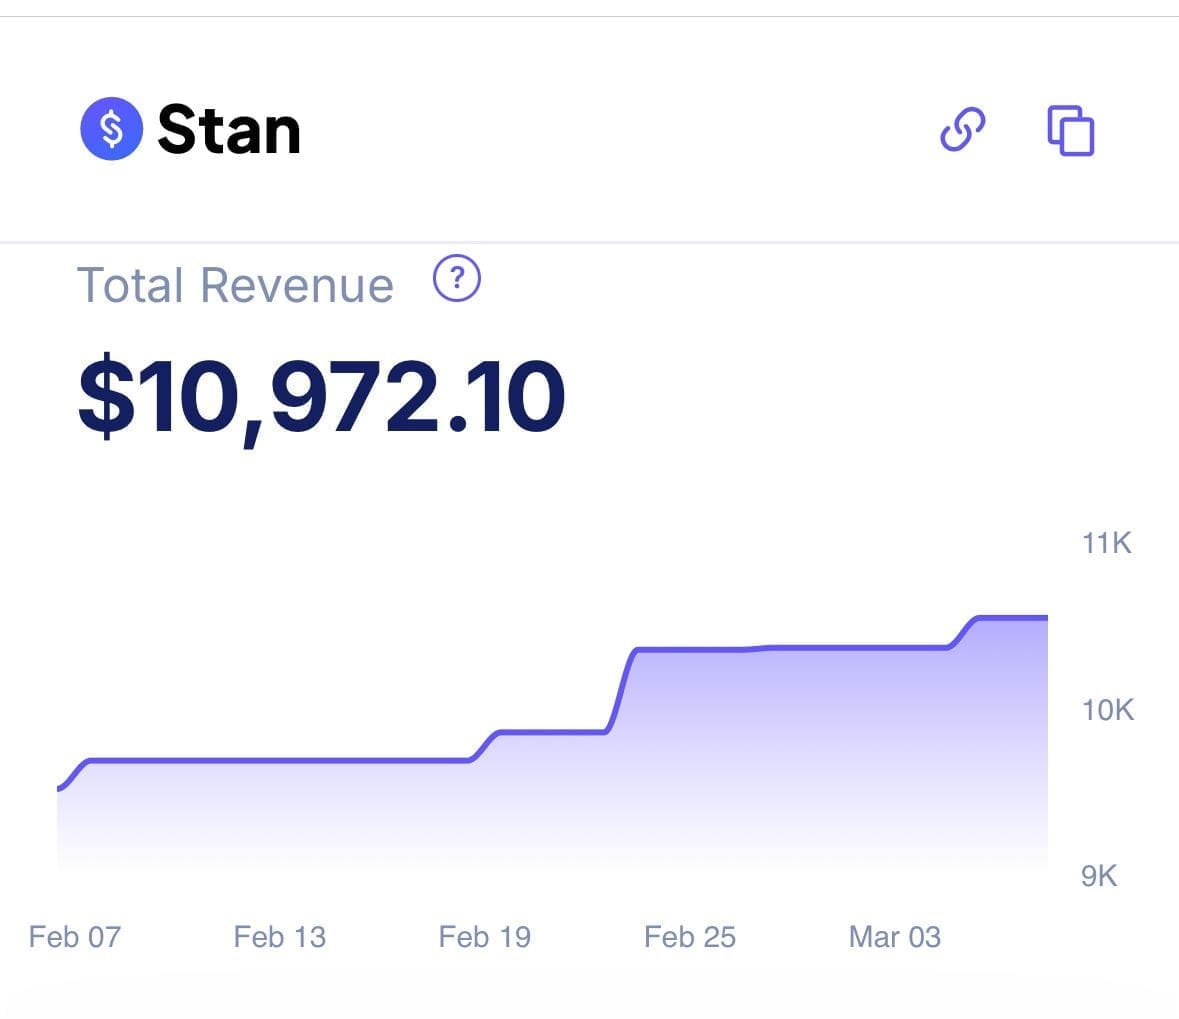Screen dimensions: 1179x1019
Task: Click the Feb 13 axis date label
Action: click(280, 937)
